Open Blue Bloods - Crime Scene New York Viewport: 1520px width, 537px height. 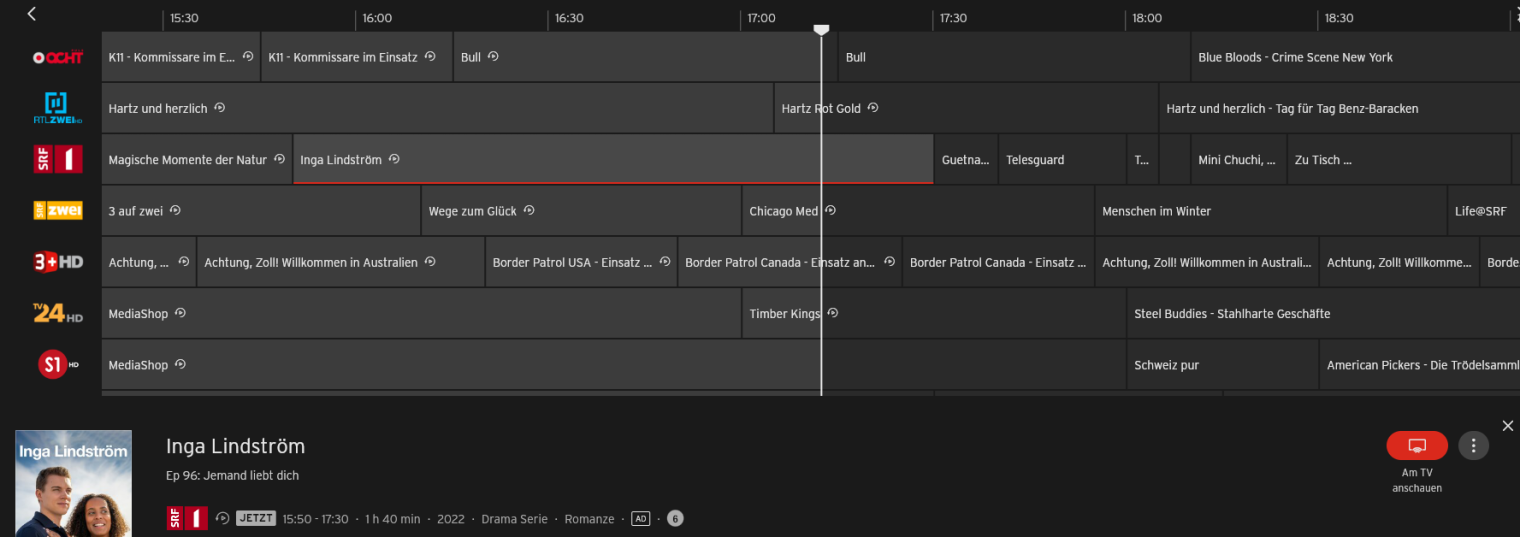click(1295, 58)
